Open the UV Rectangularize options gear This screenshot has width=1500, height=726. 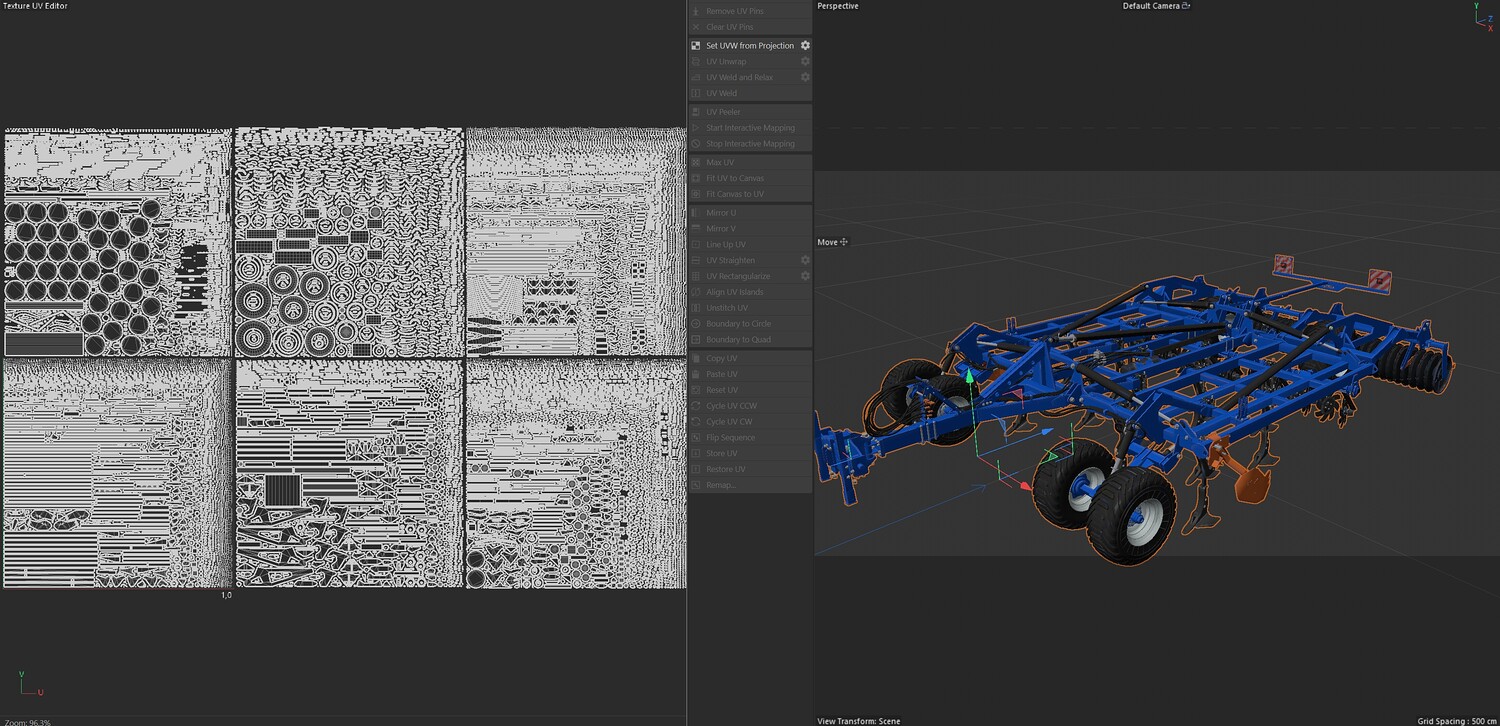tap(805, 276)
